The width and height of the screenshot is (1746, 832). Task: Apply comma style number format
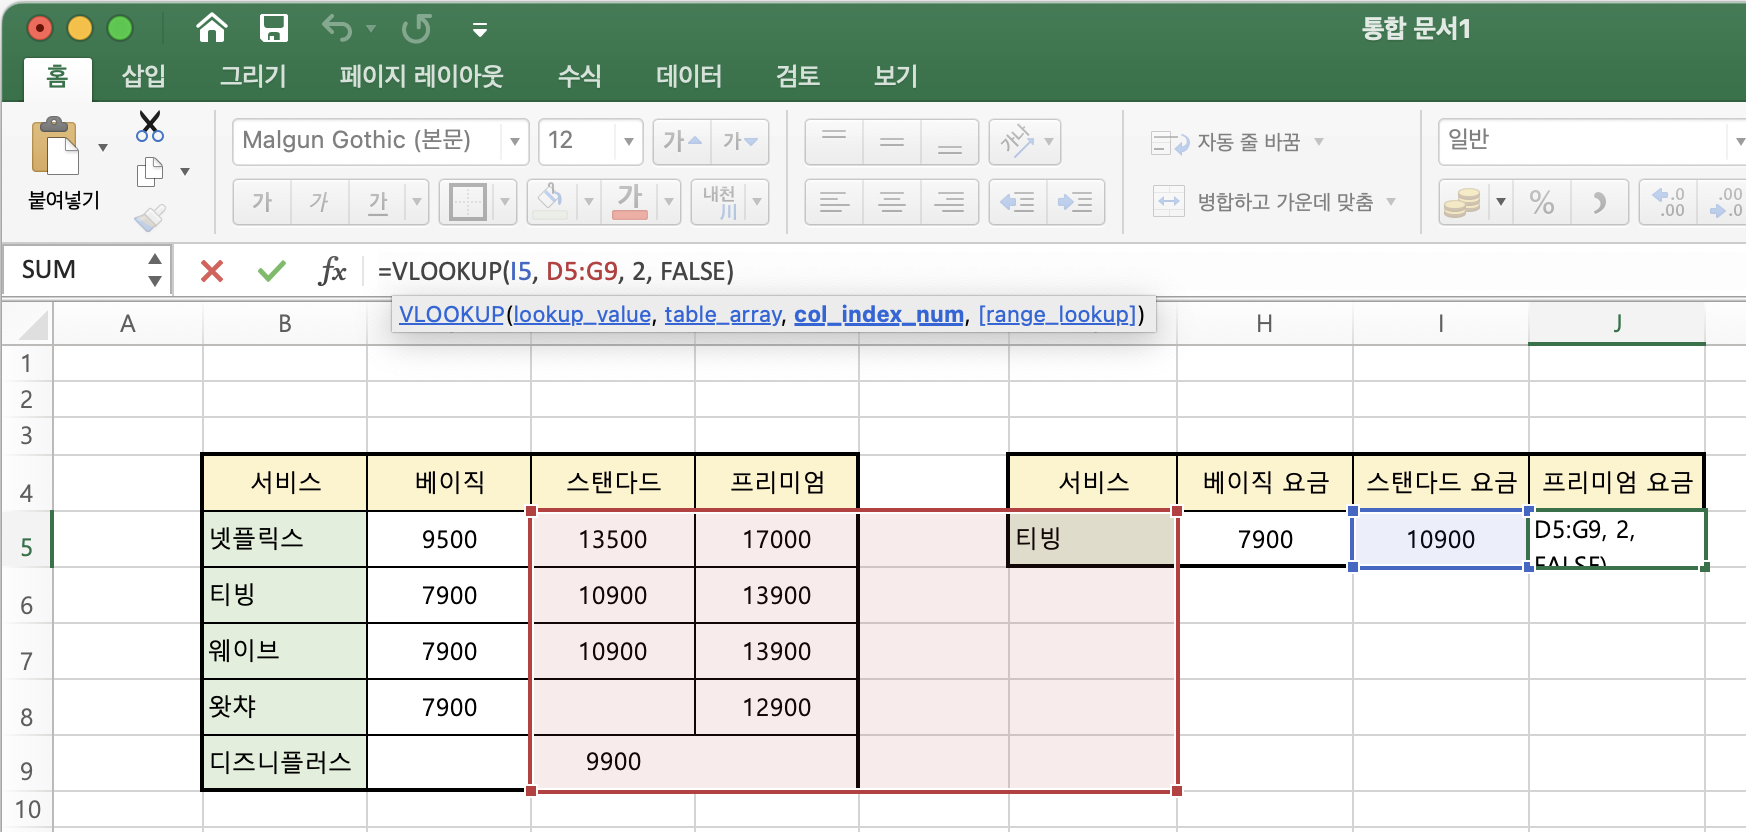[1600, 202]
